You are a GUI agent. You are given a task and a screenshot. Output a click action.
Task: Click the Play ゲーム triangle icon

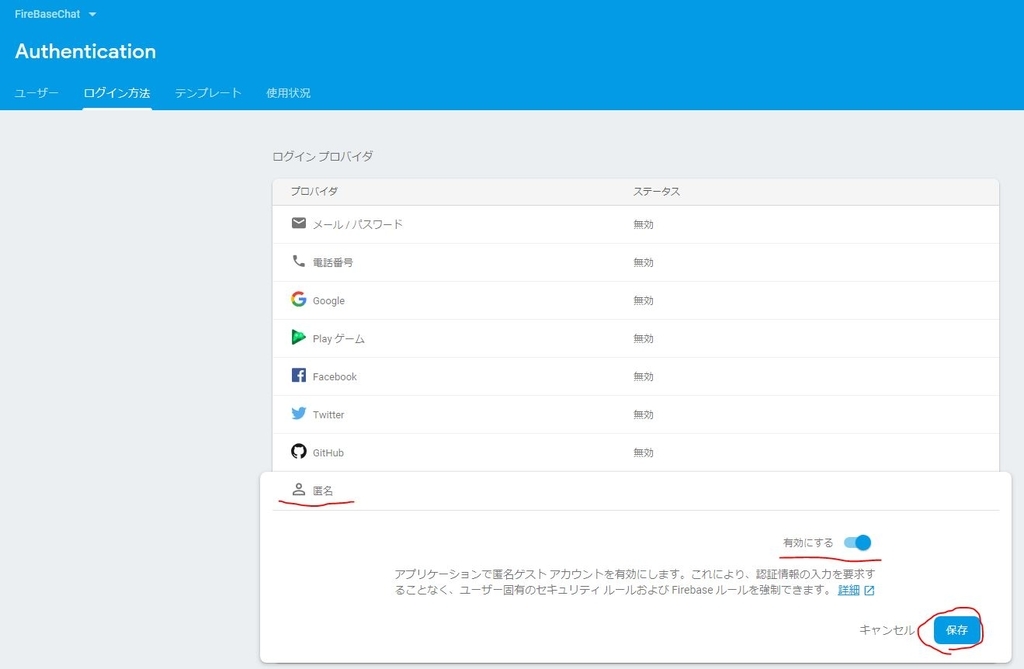tap(298, 337)
